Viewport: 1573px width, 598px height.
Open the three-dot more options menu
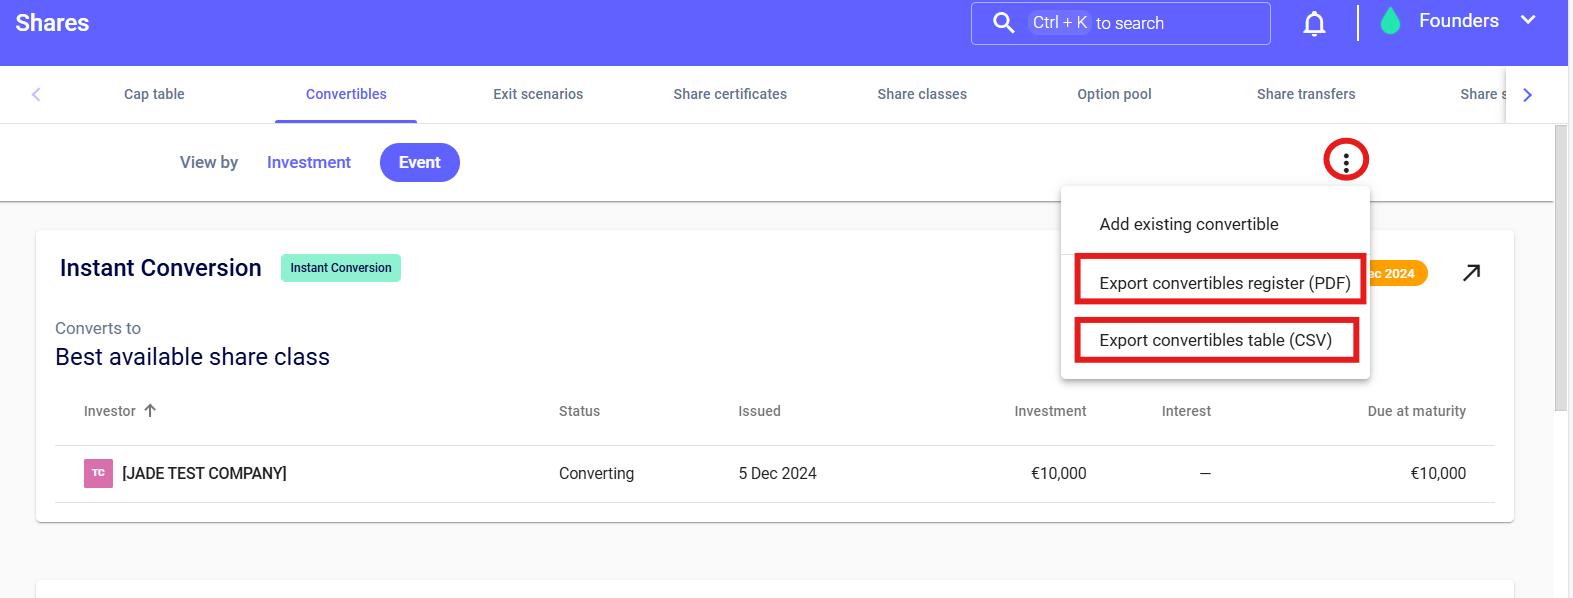1345,161
